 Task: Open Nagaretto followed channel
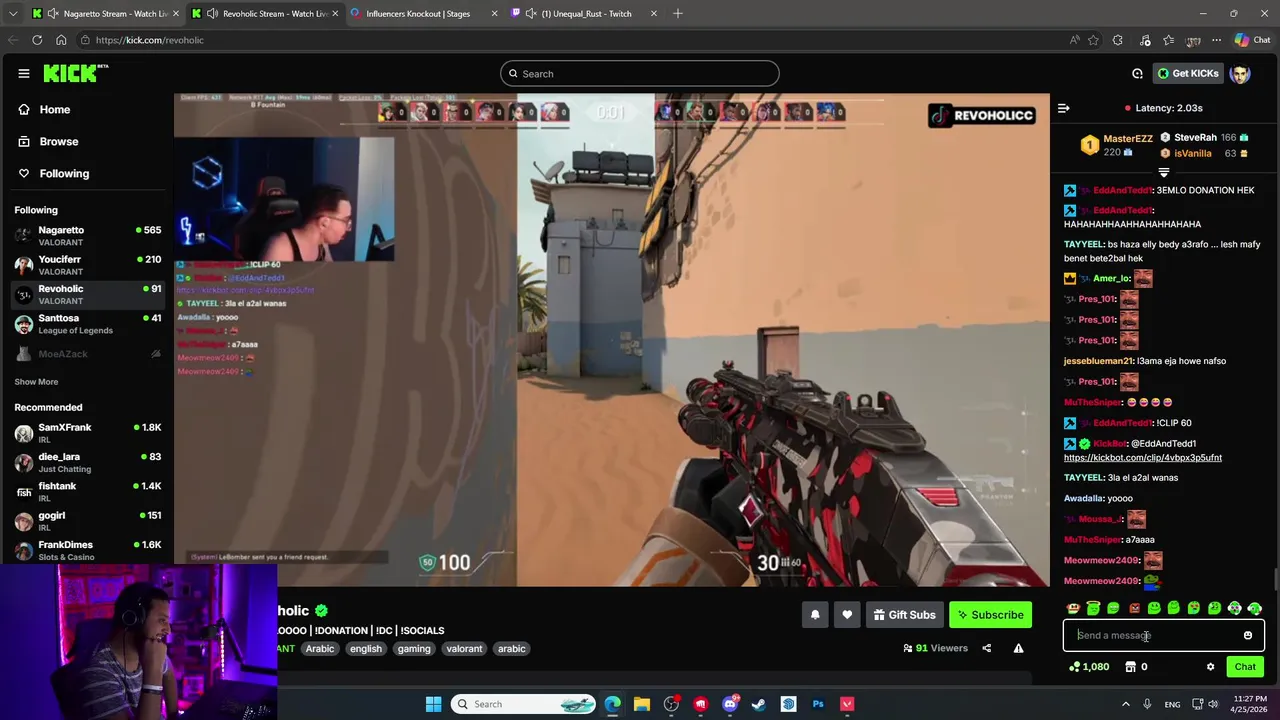(x=87, y=236)
